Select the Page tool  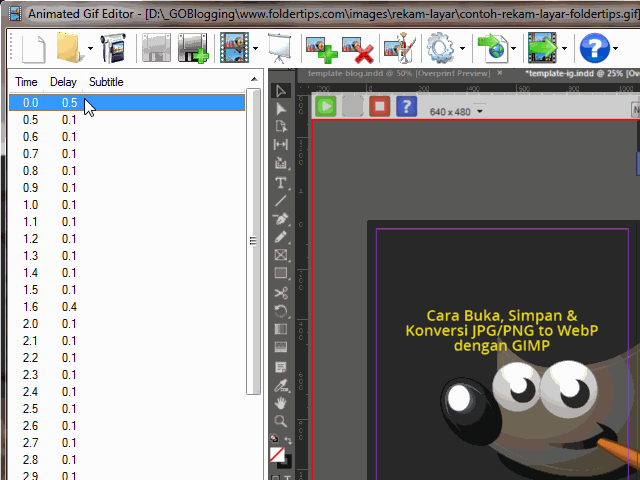tap(281, 127)
